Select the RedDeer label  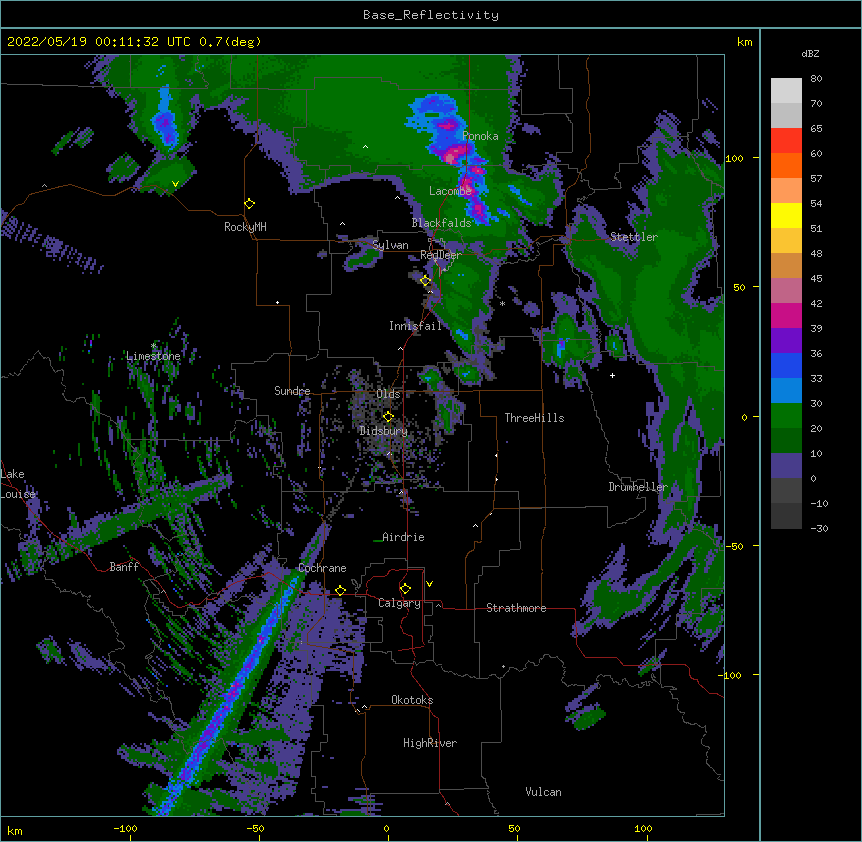441,255
